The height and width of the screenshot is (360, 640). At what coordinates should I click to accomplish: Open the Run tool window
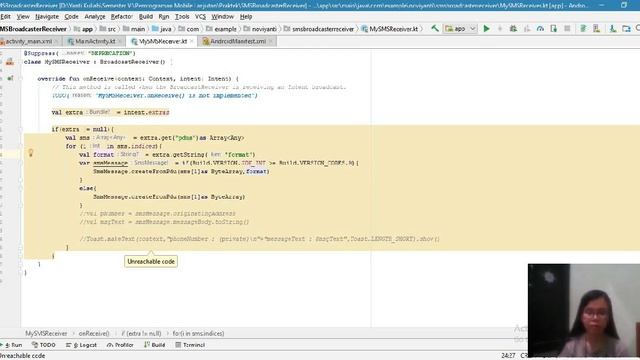12,345
